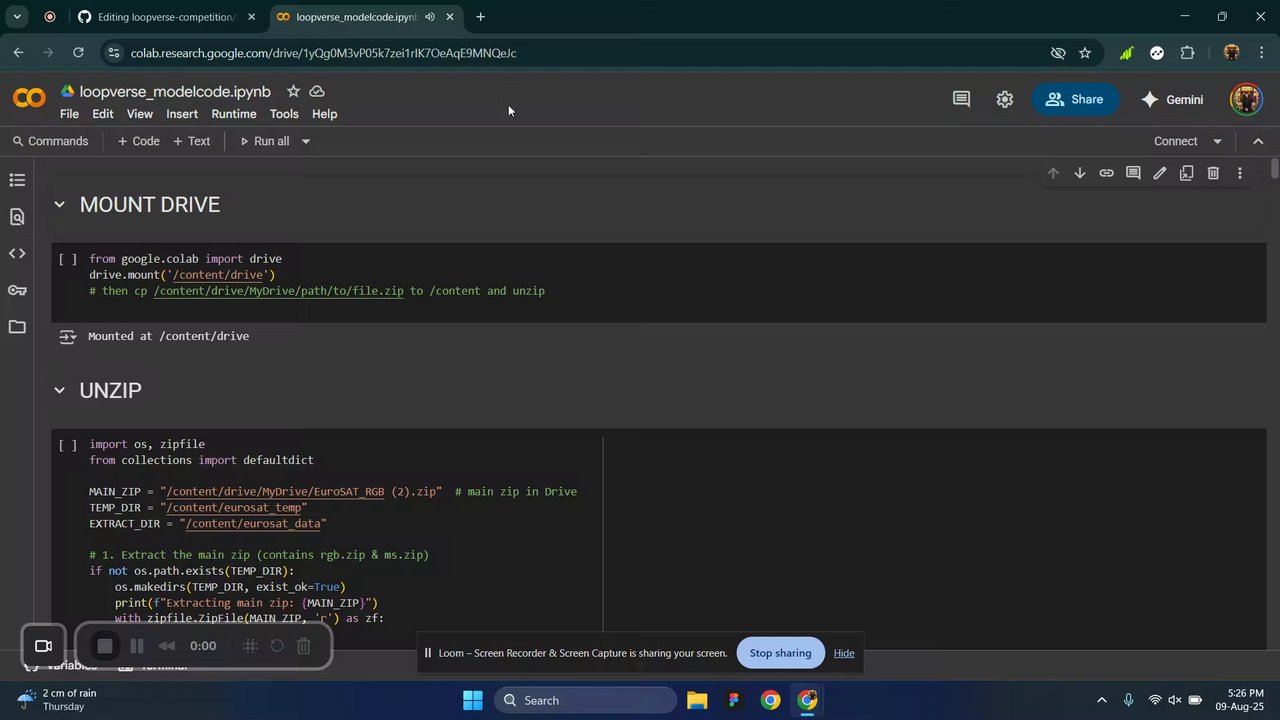
Task: Open the Gemini assistant
Action: click(x=1172, y=99)
